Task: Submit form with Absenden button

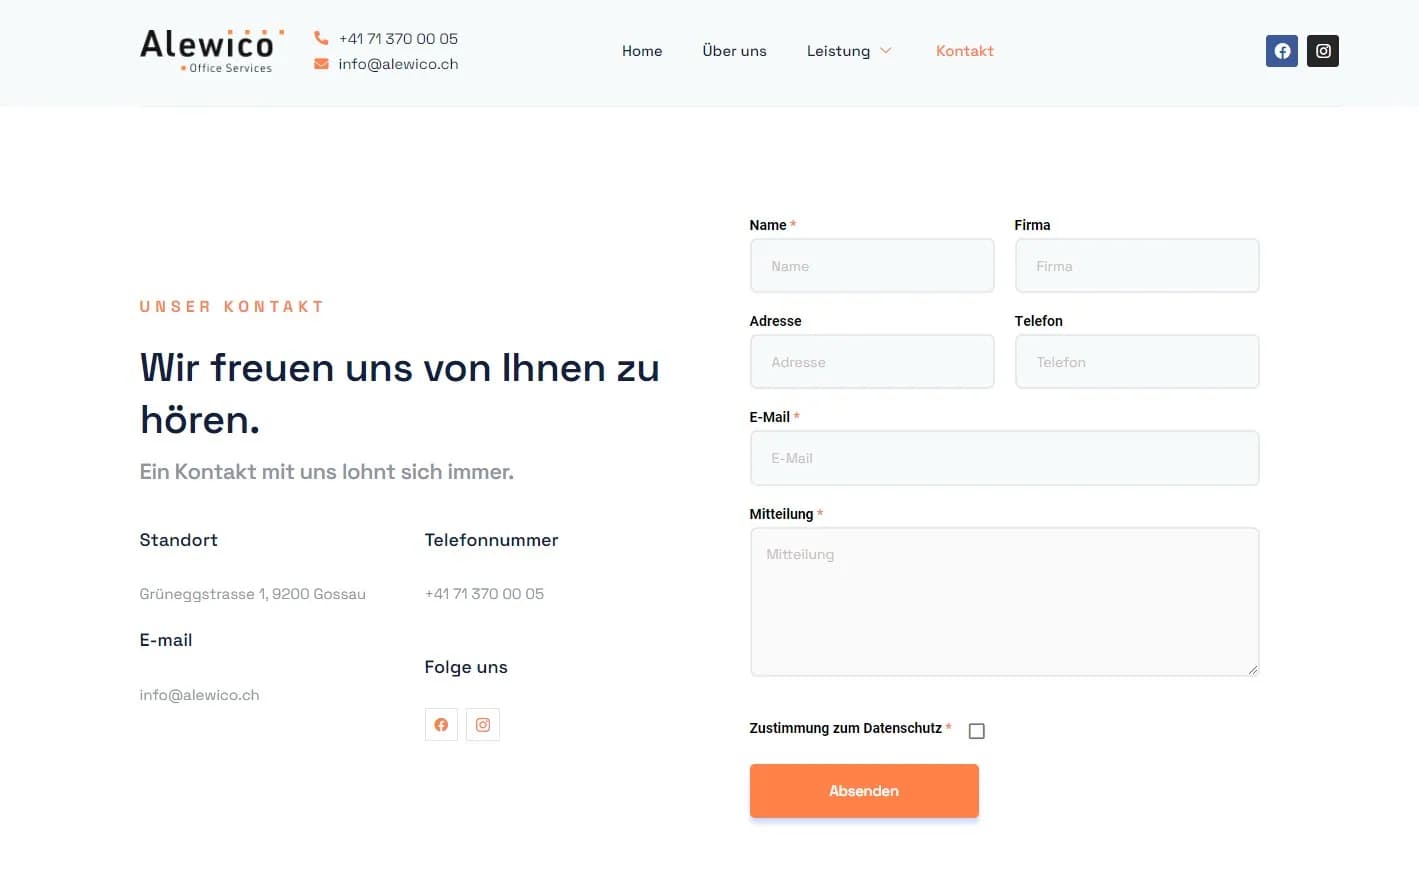Action: tap(864, 791)
